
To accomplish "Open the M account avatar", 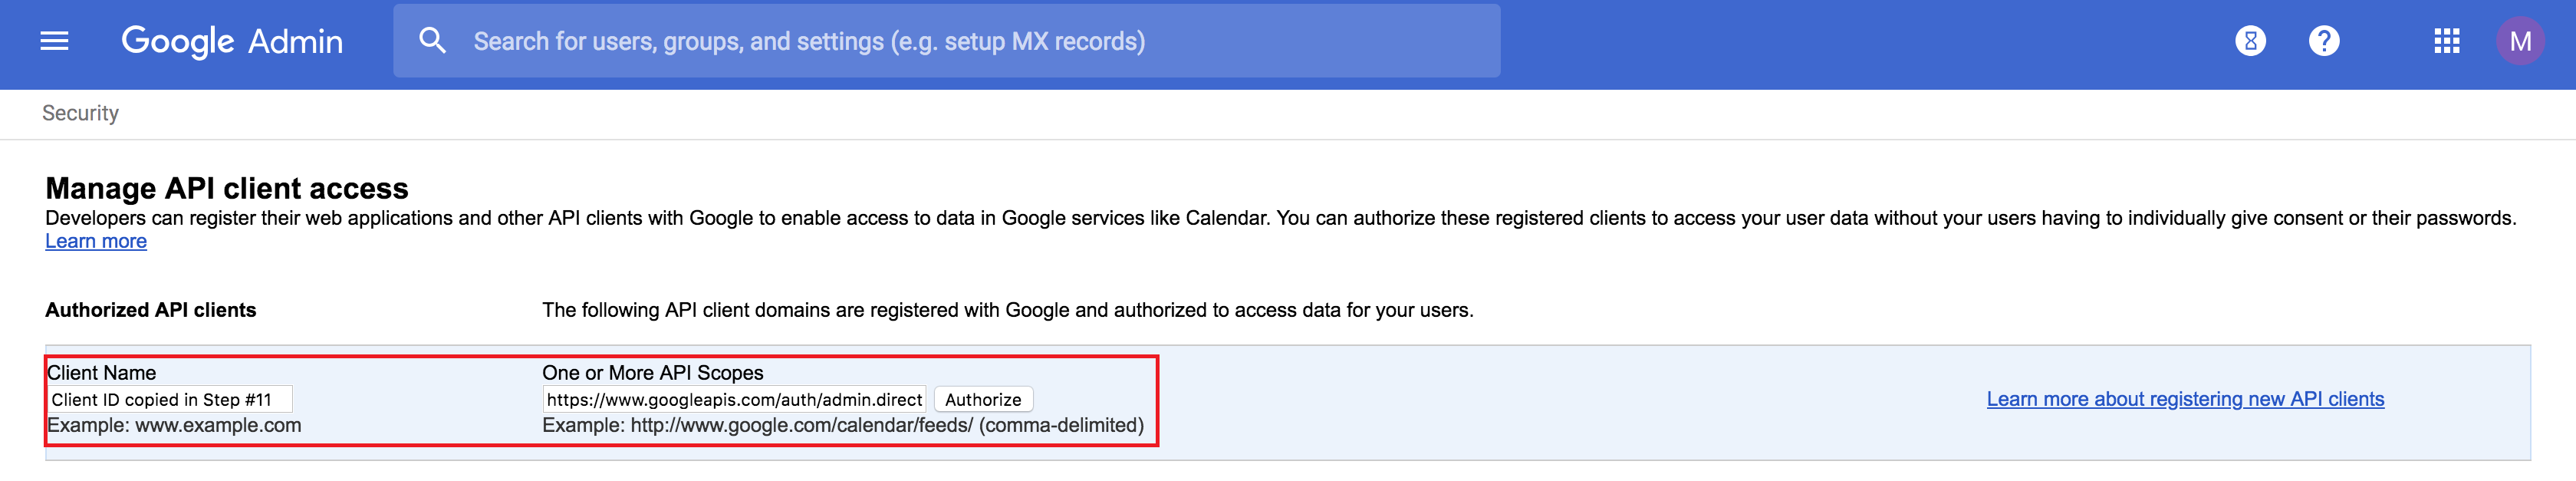I will click(2520, 41).
